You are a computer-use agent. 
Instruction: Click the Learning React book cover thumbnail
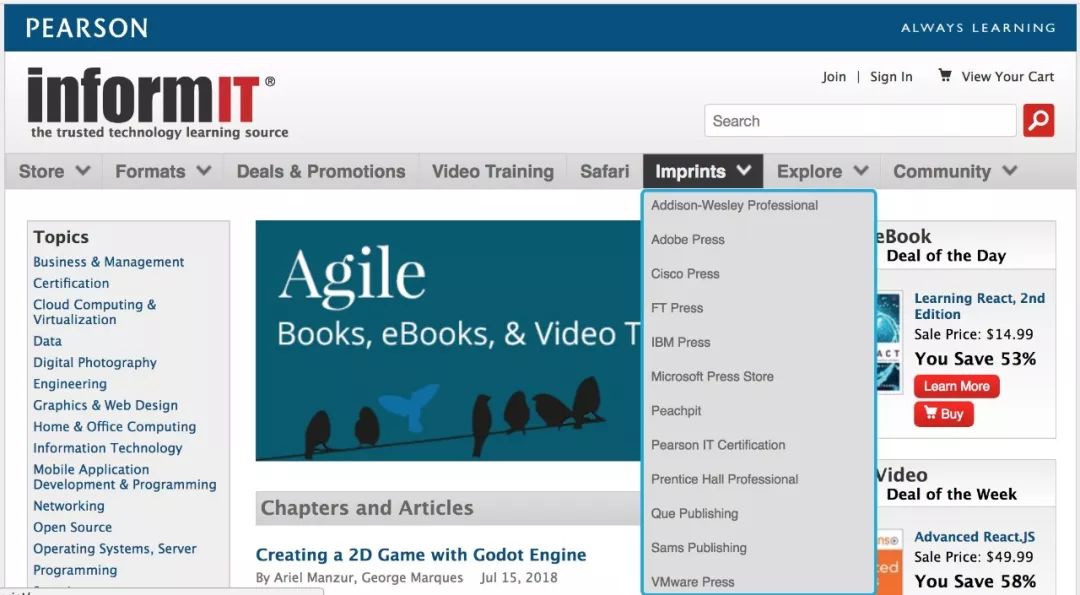point(889,342)
